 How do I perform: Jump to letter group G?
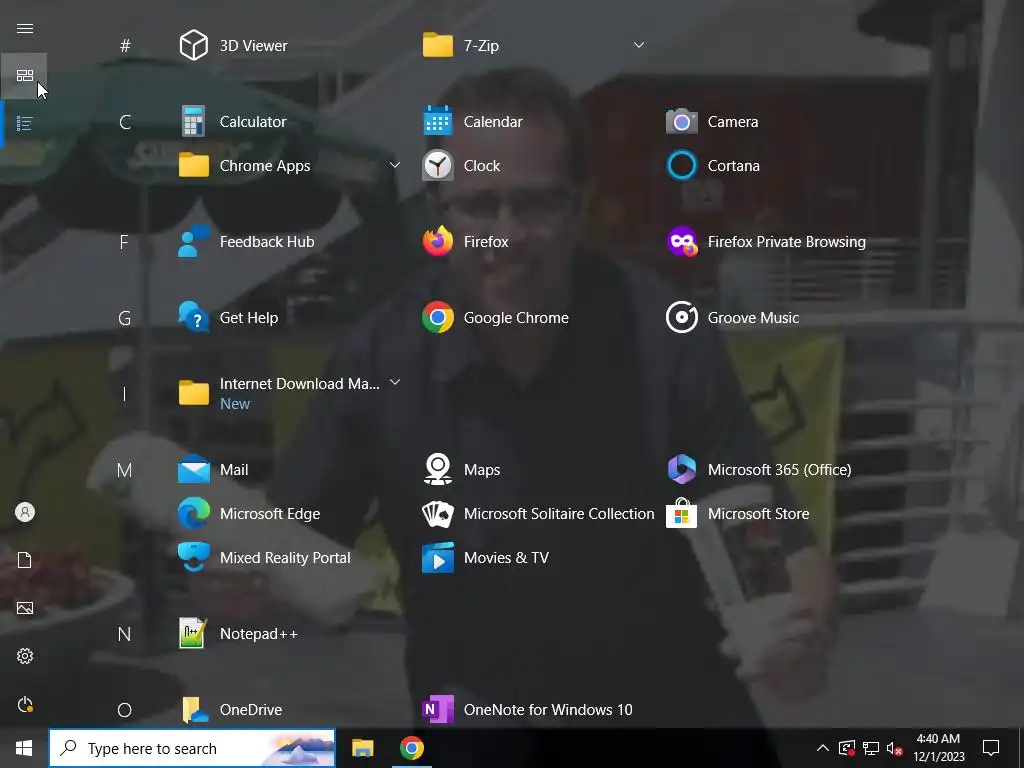point(125,318)
